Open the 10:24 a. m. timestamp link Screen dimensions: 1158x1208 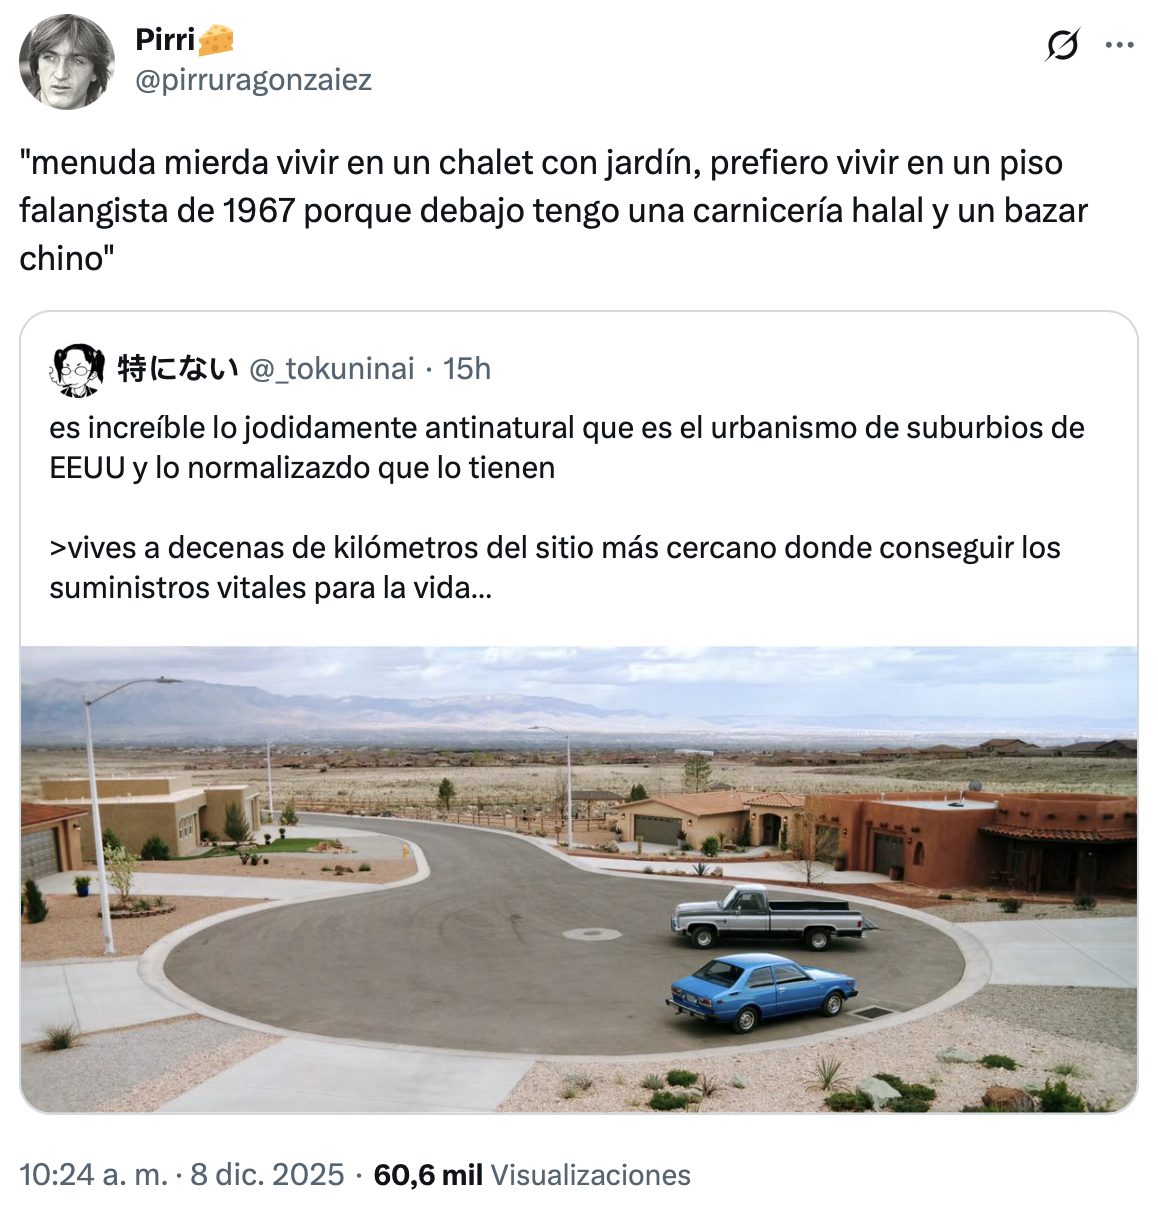point(94,1175)
